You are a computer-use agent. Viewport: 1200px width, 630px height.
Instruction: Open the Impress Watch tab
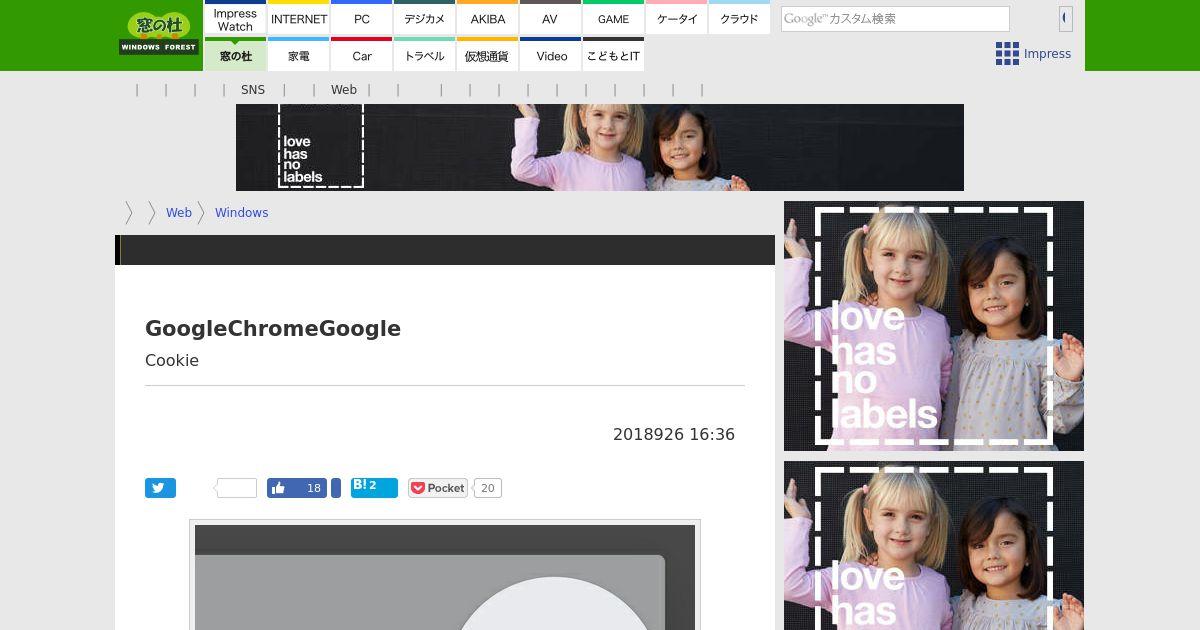pos(235,18)
